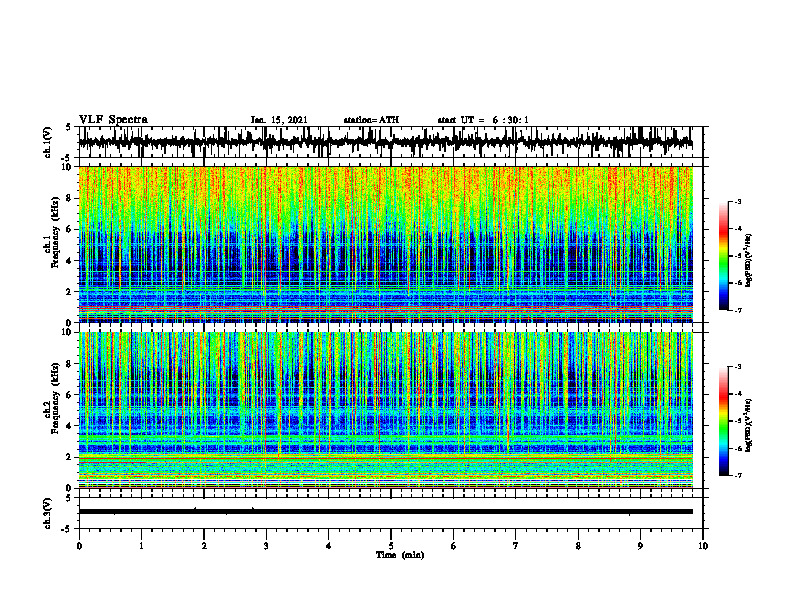Click time axis tick label '9'
Image resolution: width=792 pixels, height=612 pixels.
[x=640, y=546]
